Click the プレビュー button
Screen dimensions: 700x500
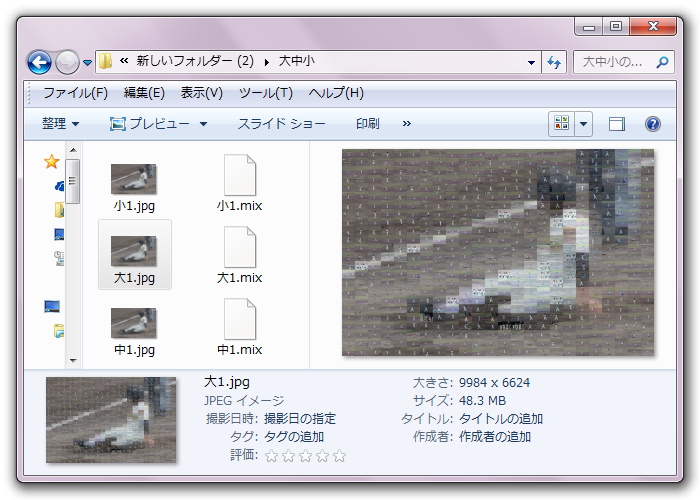(150, 123)
